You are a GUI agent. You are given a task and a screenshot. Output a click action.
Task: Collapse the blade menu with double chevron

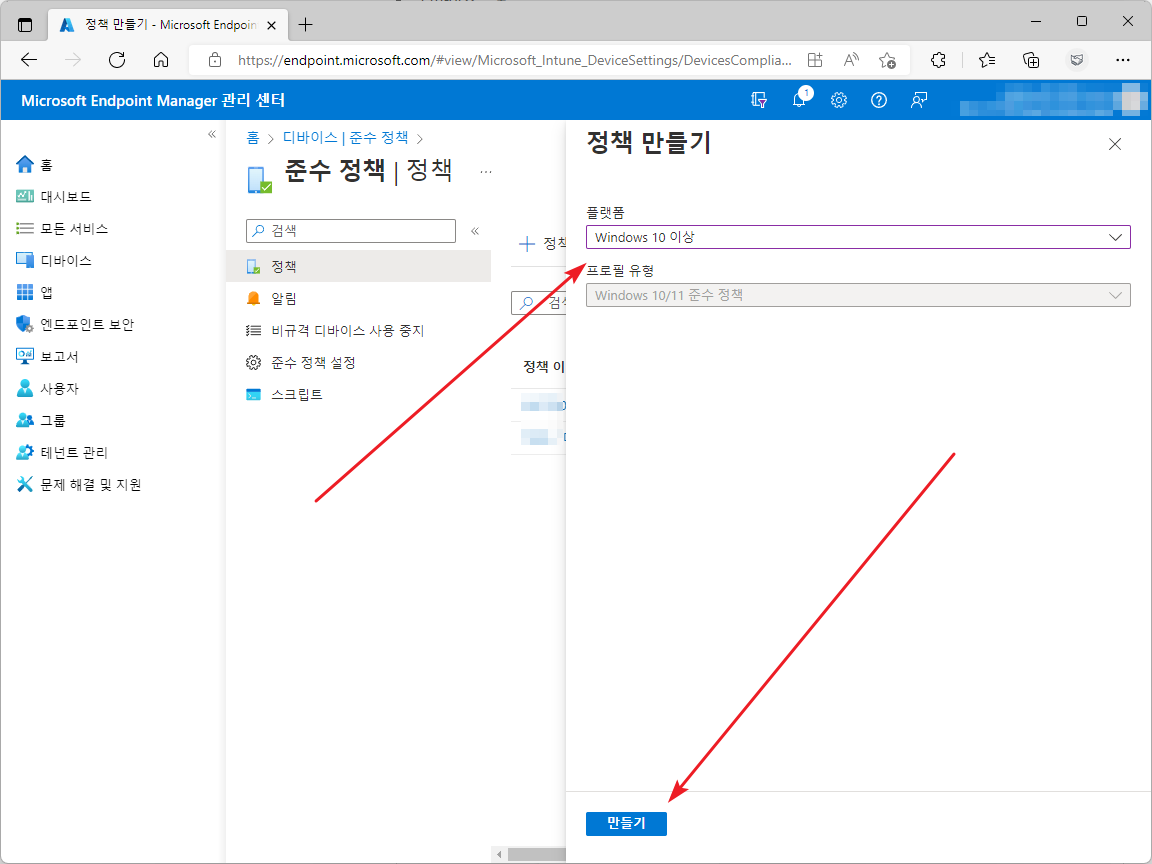coord(475,231)
